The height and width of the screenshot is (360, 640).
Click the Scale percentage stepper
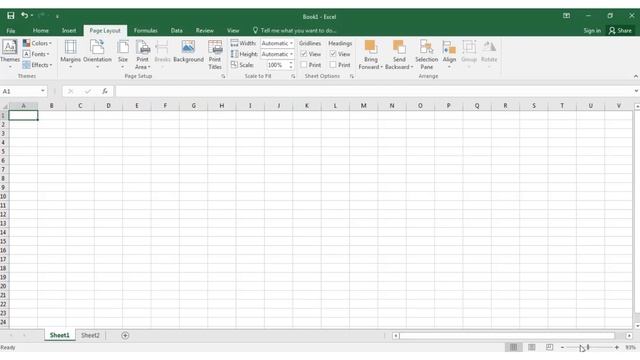click(x=291, y=65)
